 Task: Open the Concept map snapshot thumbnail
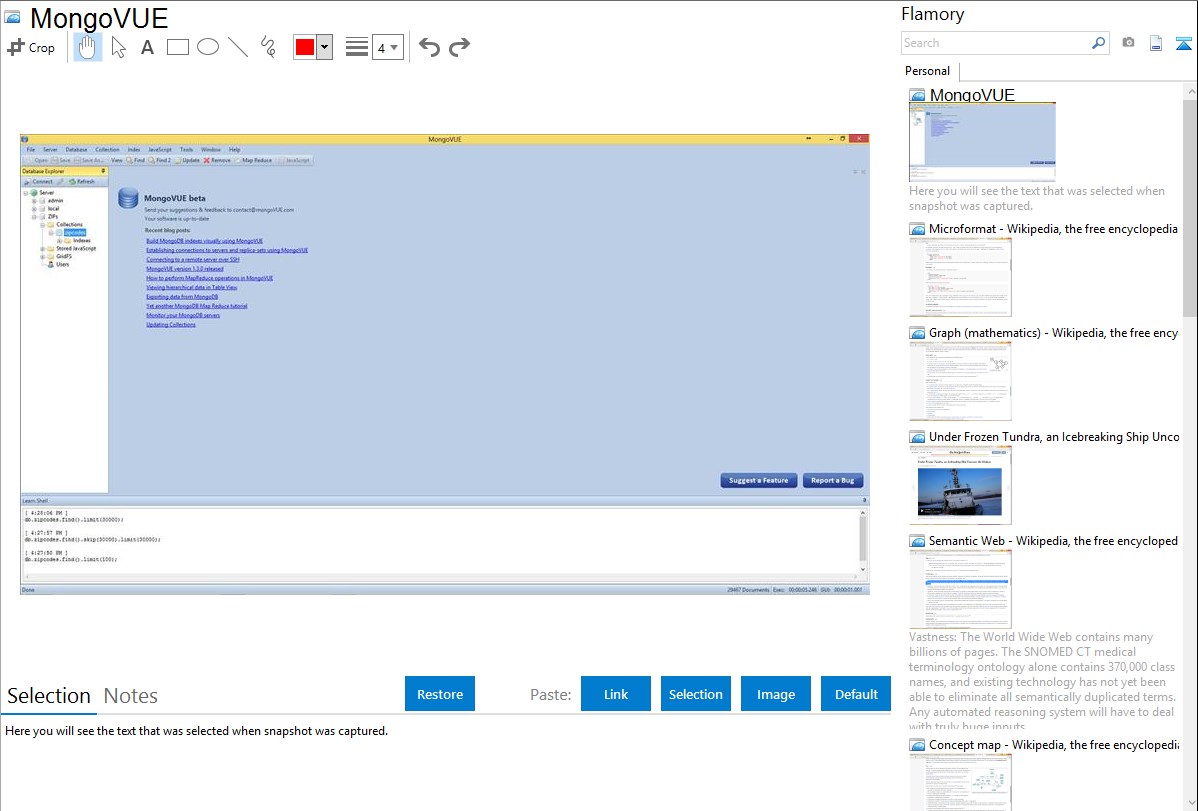click(960, 782)
